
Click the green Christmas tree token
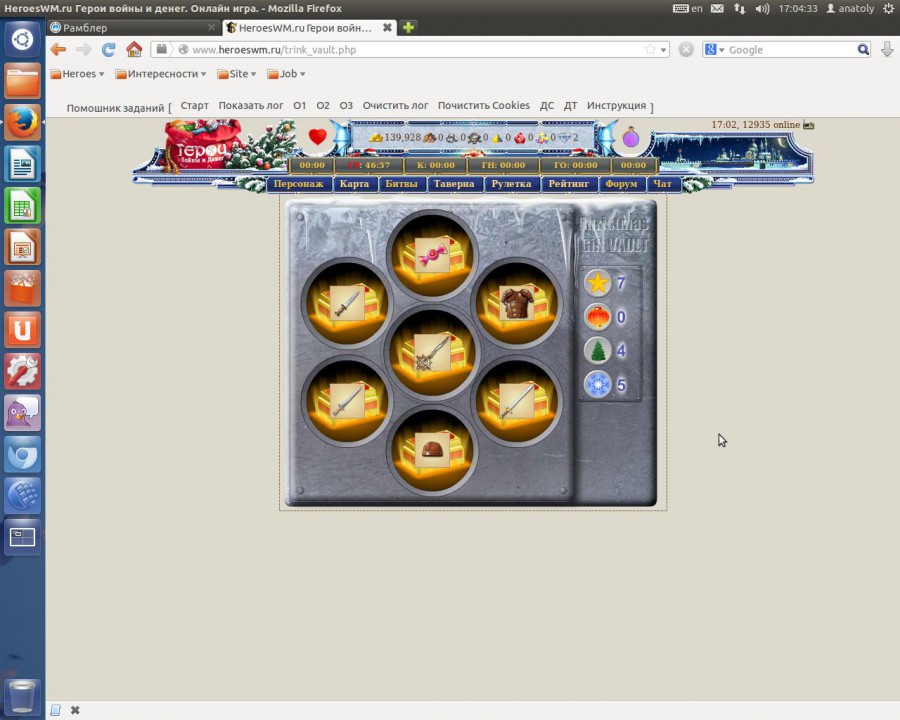pyautogui.click(x=597, y=351)
